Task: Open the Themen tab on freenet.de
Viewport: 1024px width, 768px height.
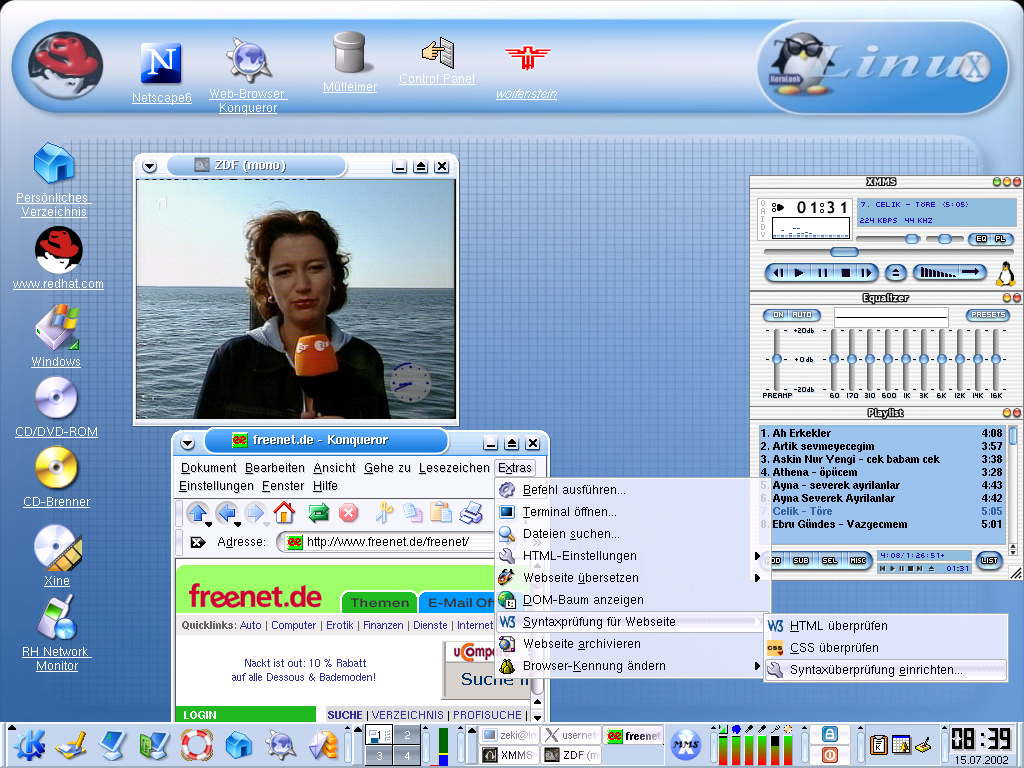Action: [379, 602]
